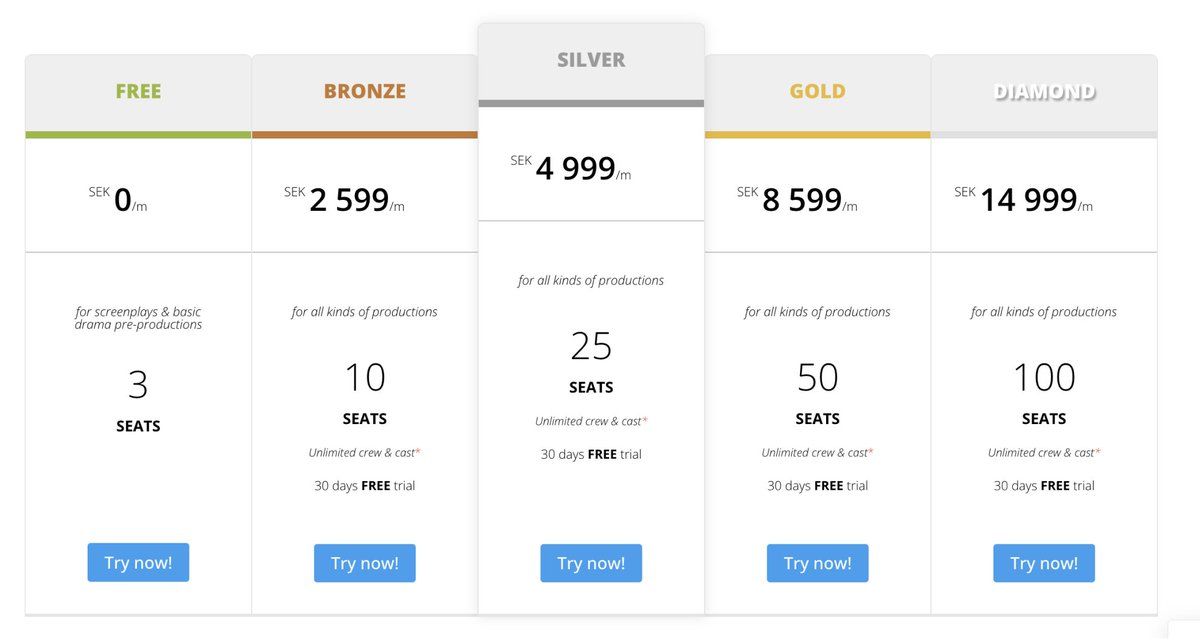Select the BRONZE plan header
Image resolution: width=1200 pixels, height=644 pixels.
[364, 91]
